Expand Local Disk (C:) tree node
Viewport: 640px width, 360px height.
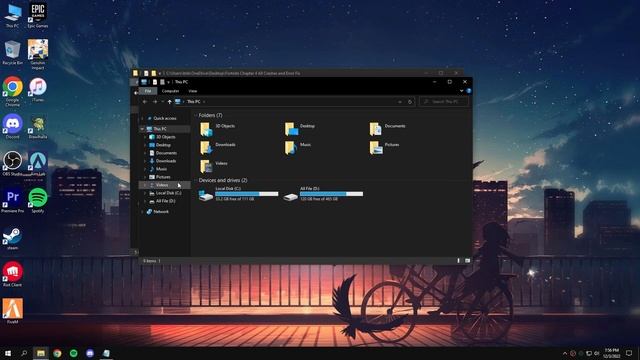[x=145, y=193]
